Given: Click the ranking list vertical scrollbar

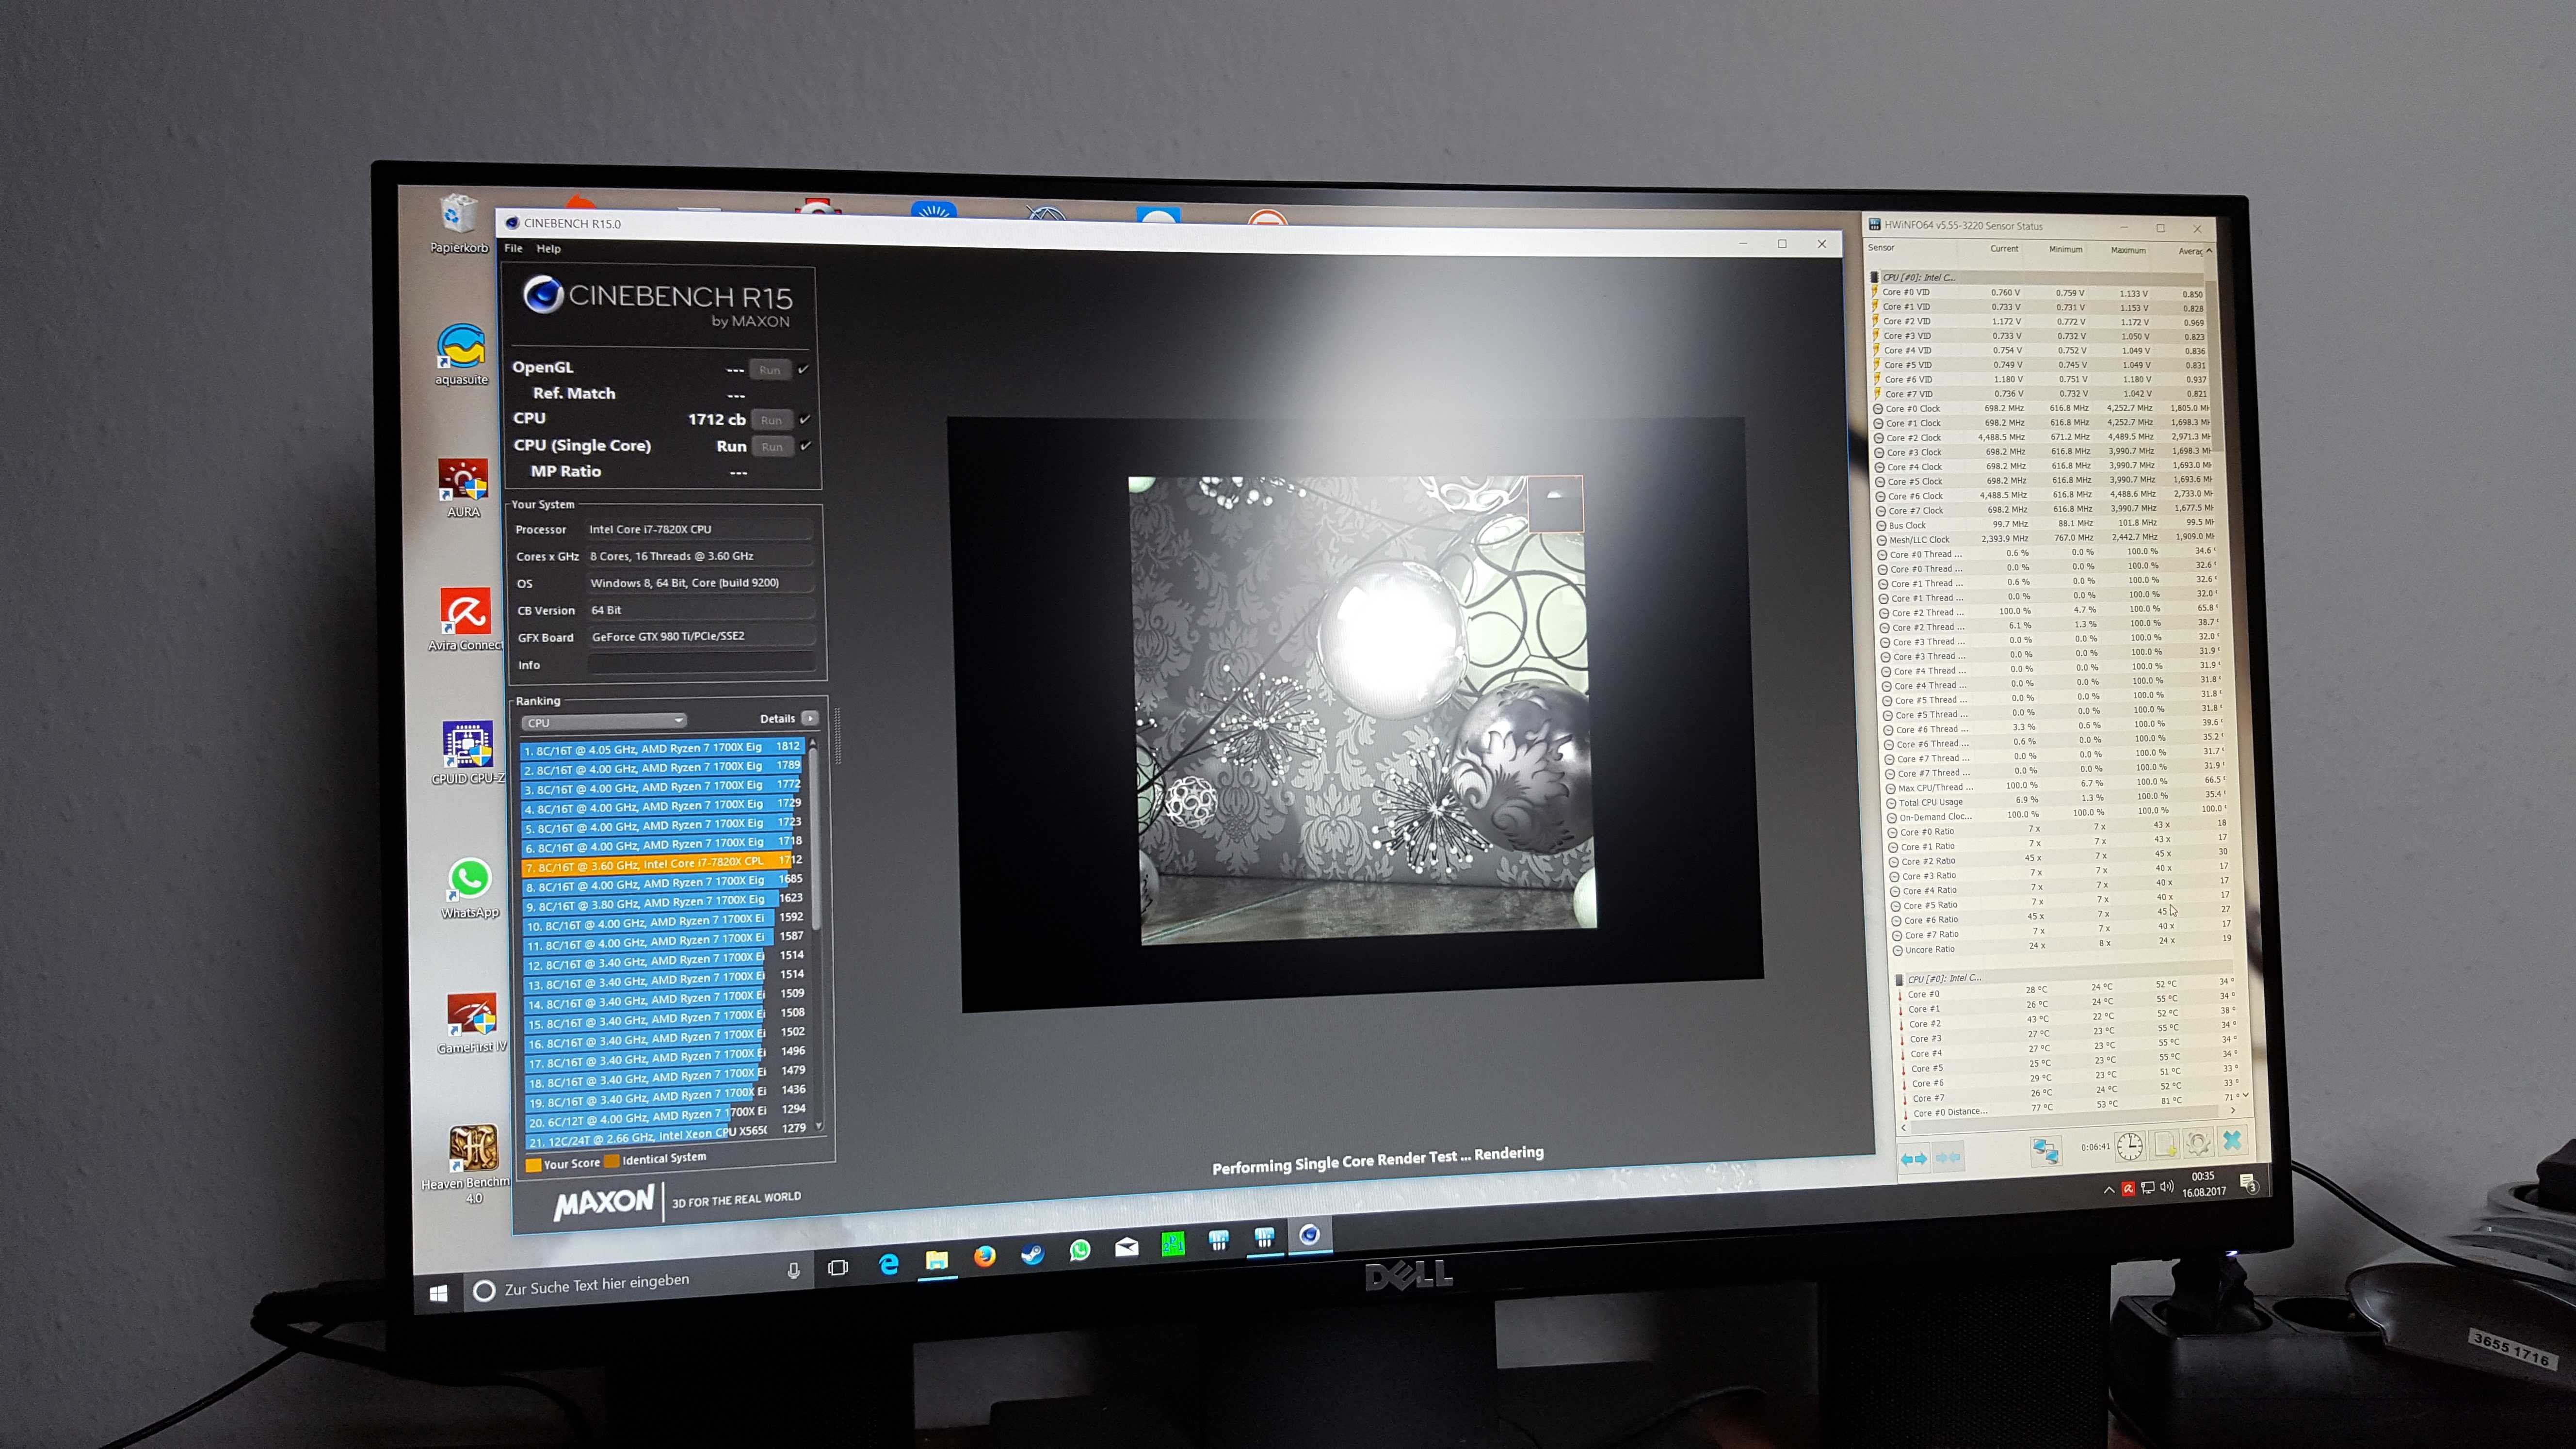Looking at the screenshot, I should (816, 840).
